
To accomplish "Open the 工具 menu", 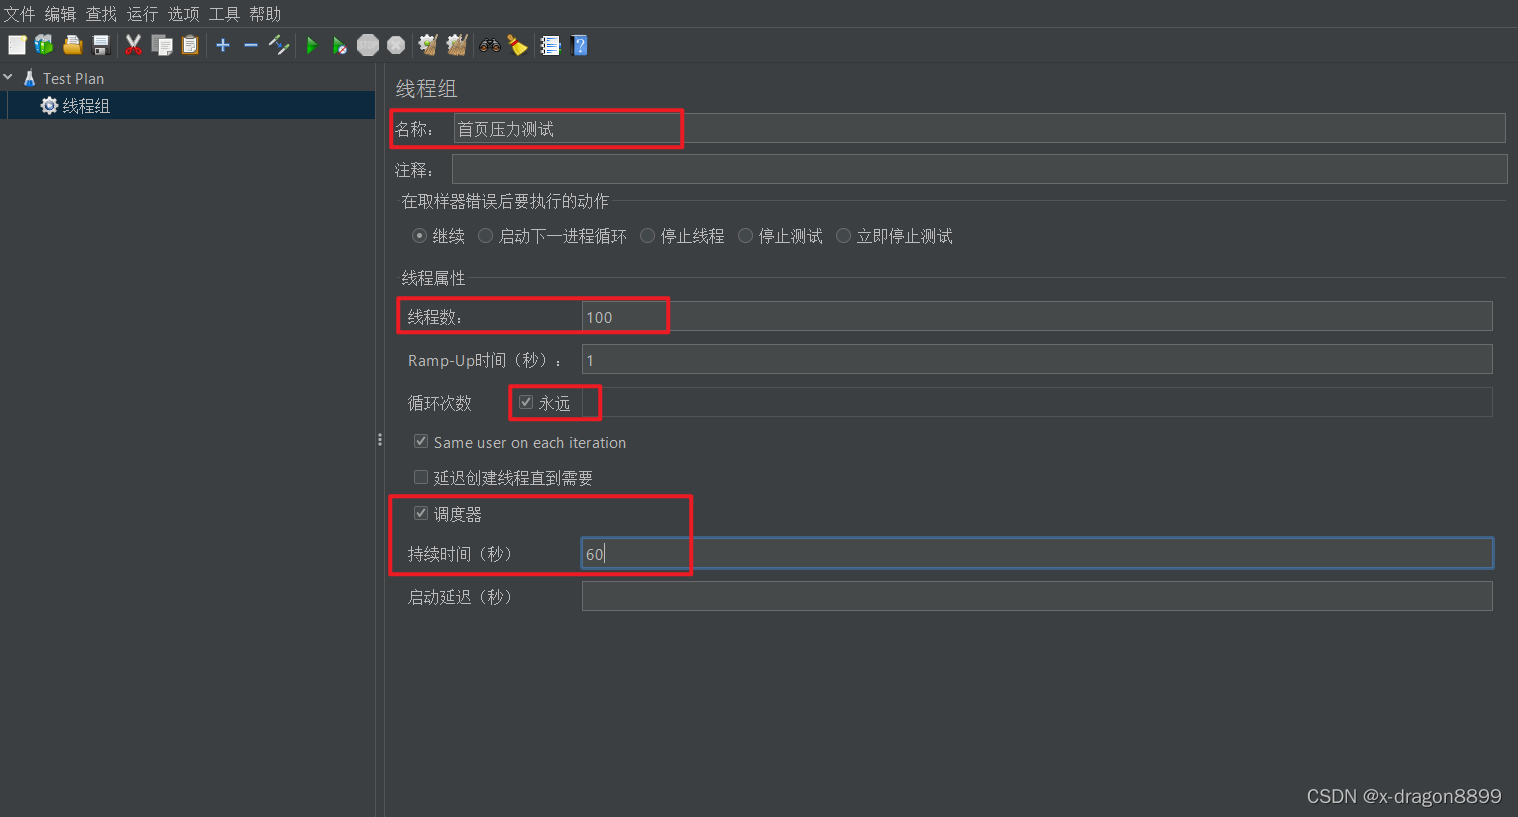I will [224, 14].
